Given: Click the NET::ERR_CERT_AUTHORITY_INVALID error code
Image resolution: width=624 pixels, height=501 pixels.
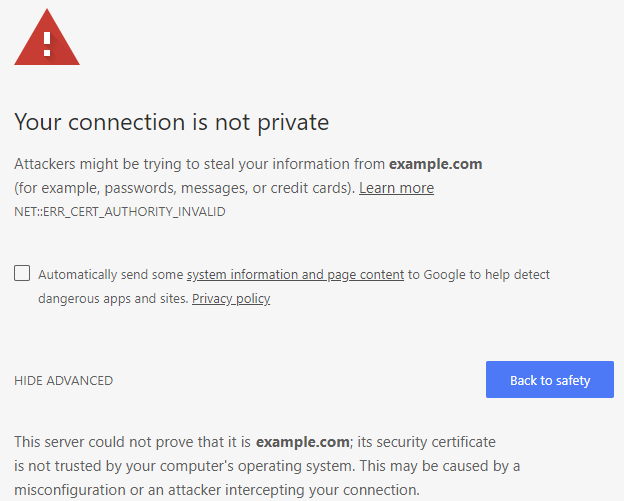Looking at the screenshot, I should [x=120, y=212].
